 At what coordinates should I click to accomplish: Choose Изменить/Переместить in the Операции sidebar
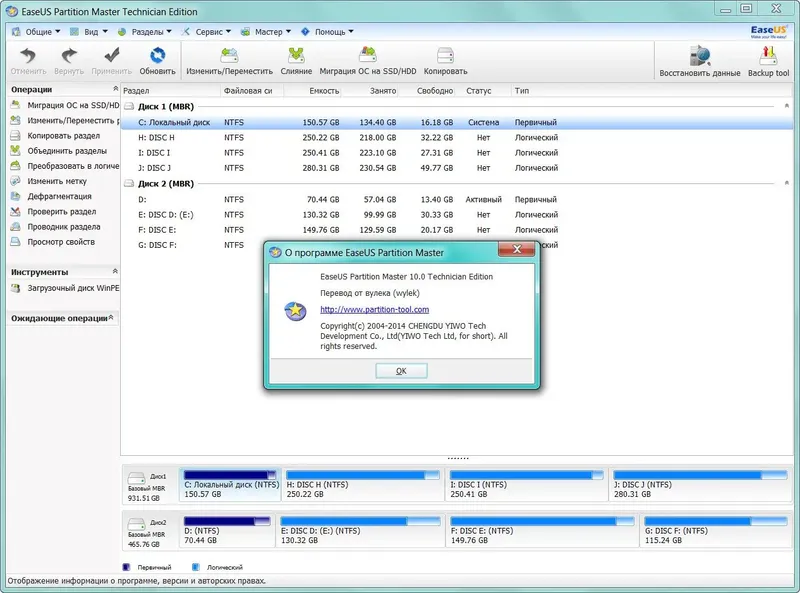coord(65,120)
